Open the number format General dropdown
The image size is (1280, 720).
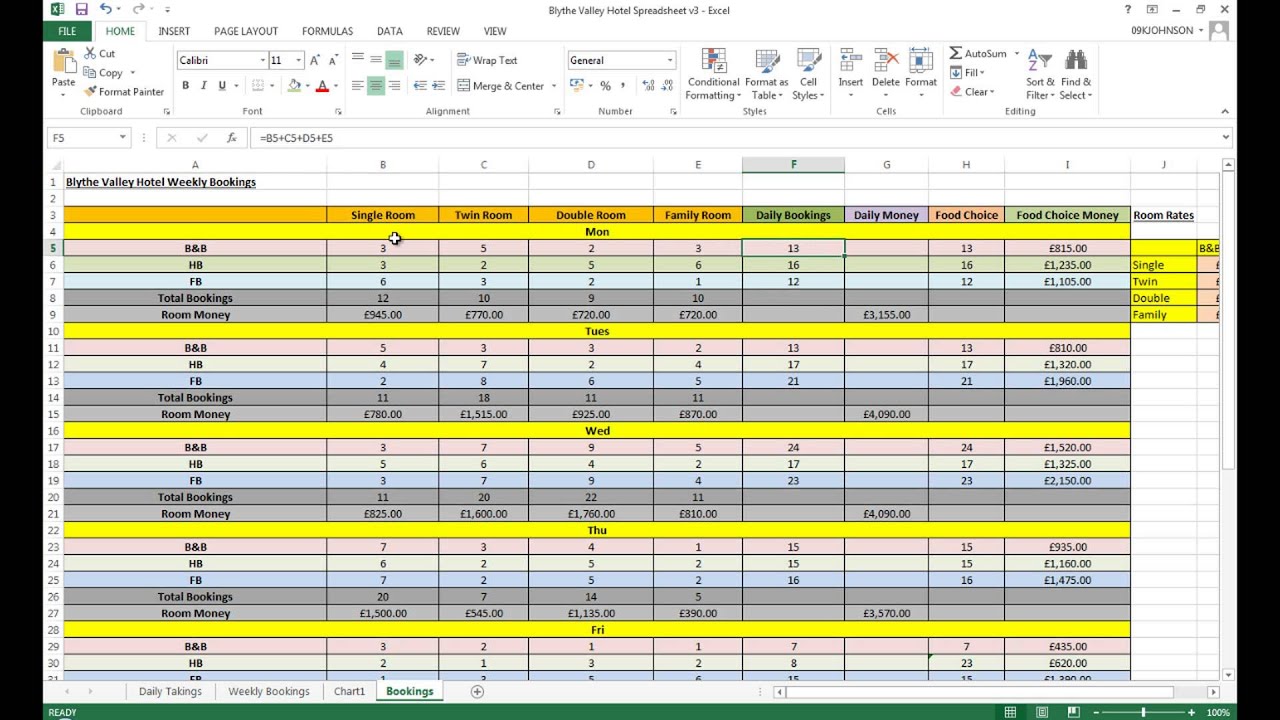[x=670, y=60]
